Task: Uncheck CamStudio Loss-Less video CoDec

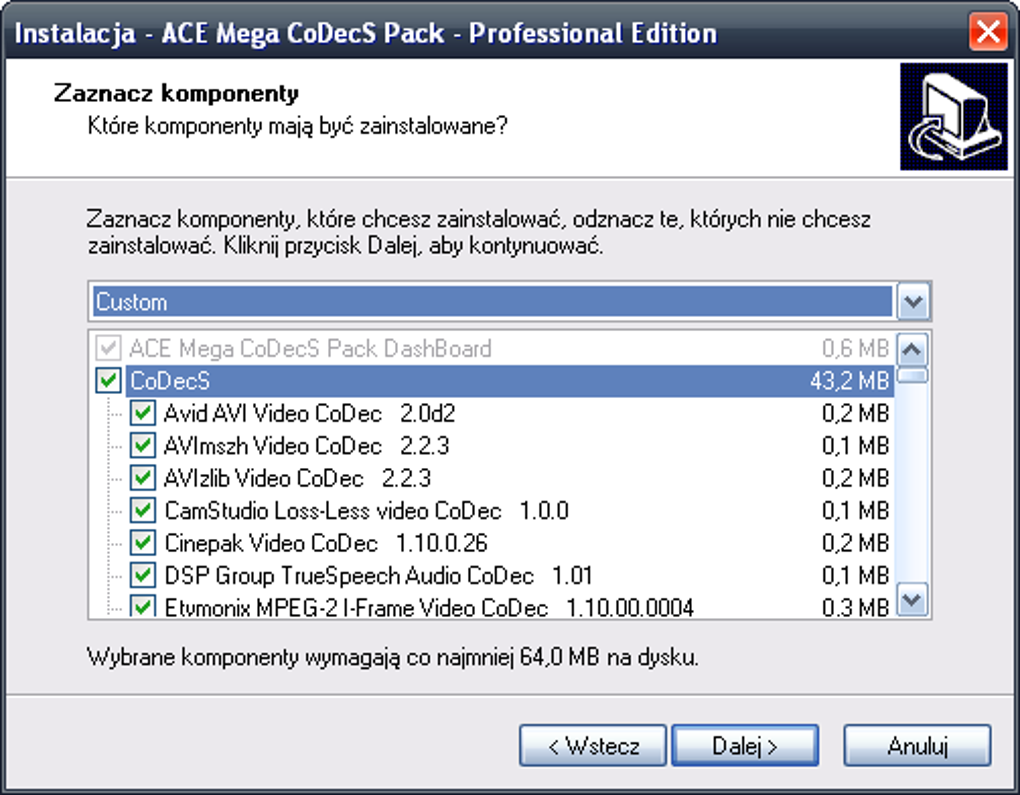Action: click(x=144, y=510)
